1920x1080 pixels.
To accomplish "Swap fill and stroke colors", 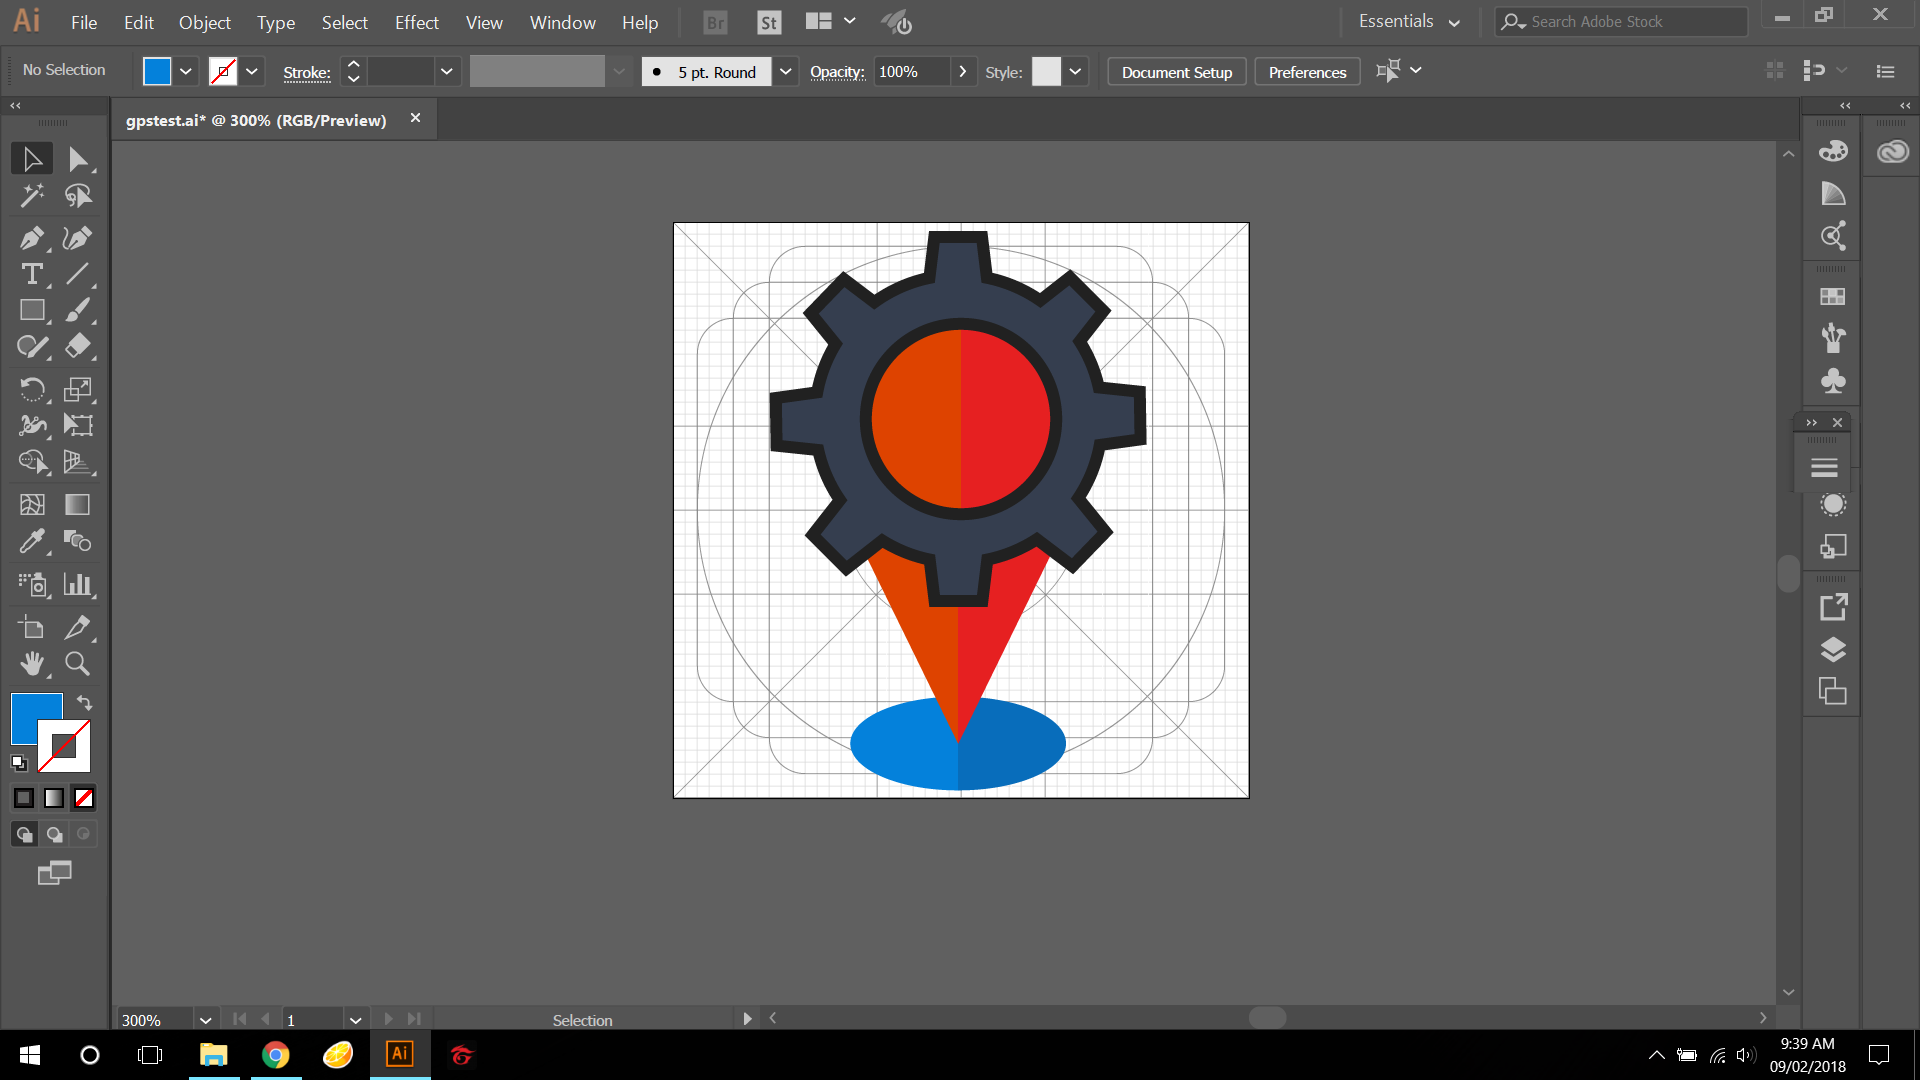I will click(x=85, y=703).
